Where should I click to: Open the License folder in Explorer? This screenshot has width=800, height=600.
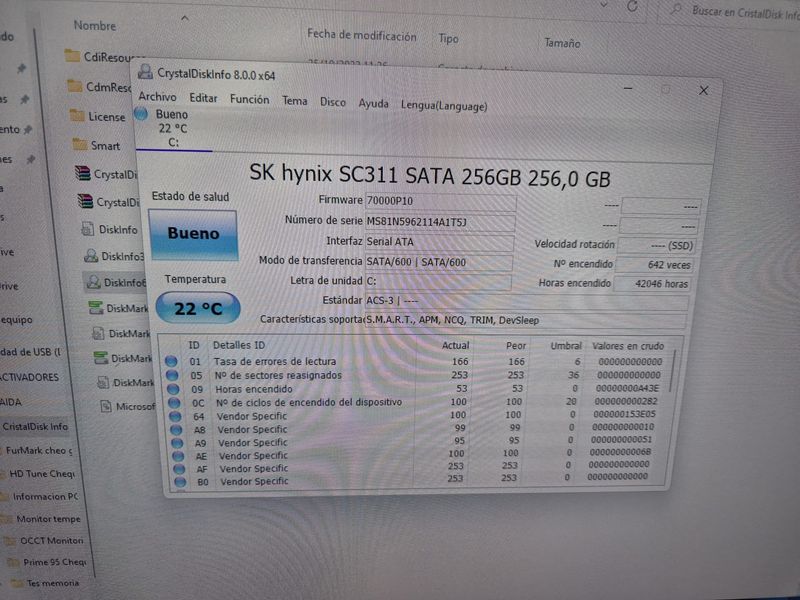[106, 117]
